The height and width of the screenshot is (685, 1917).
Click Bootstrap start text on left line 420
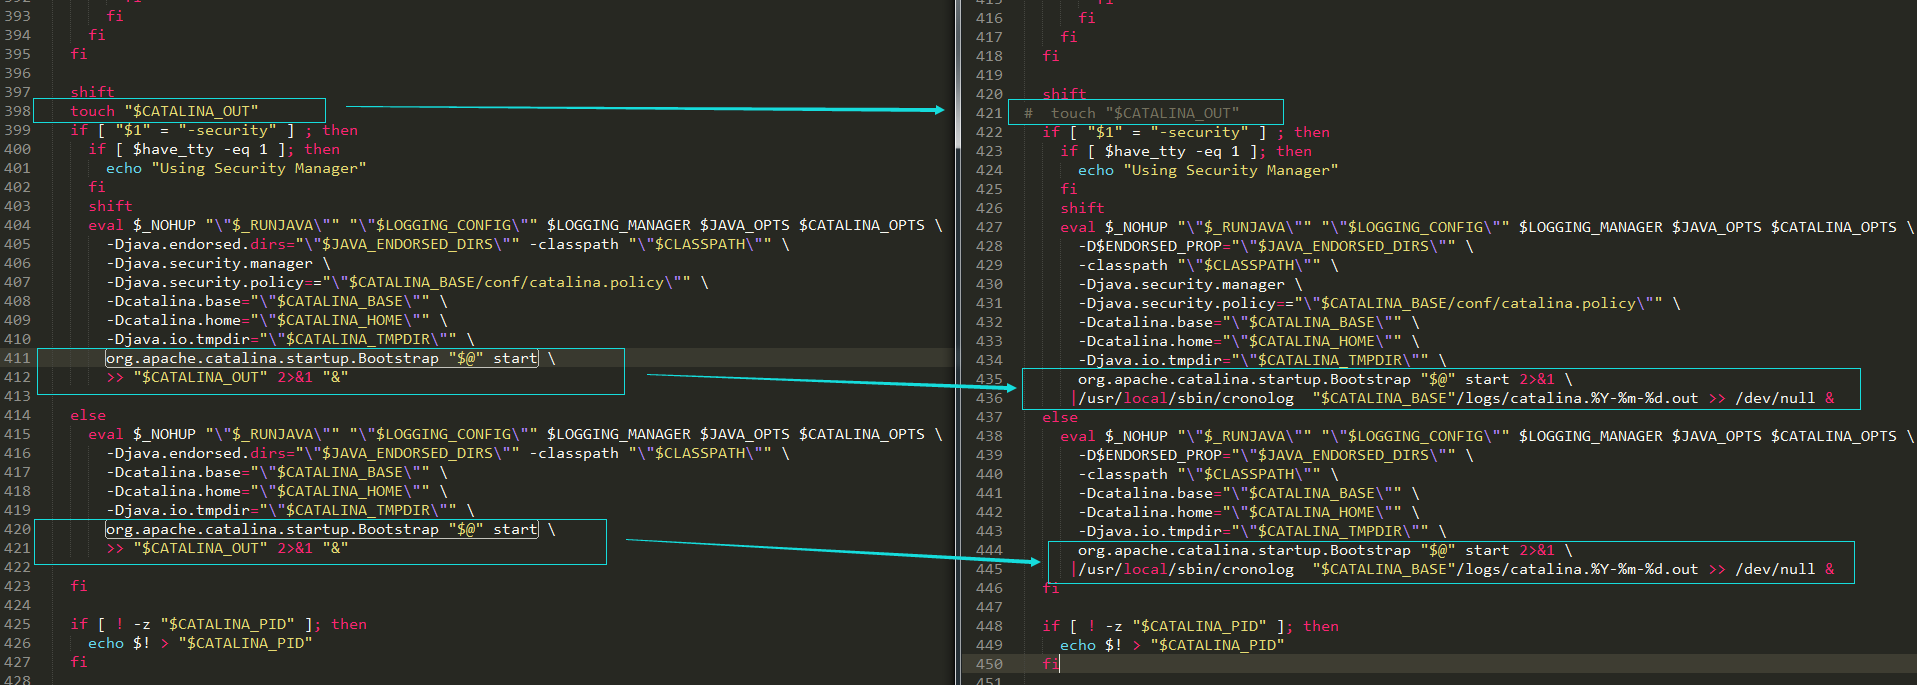321,529
